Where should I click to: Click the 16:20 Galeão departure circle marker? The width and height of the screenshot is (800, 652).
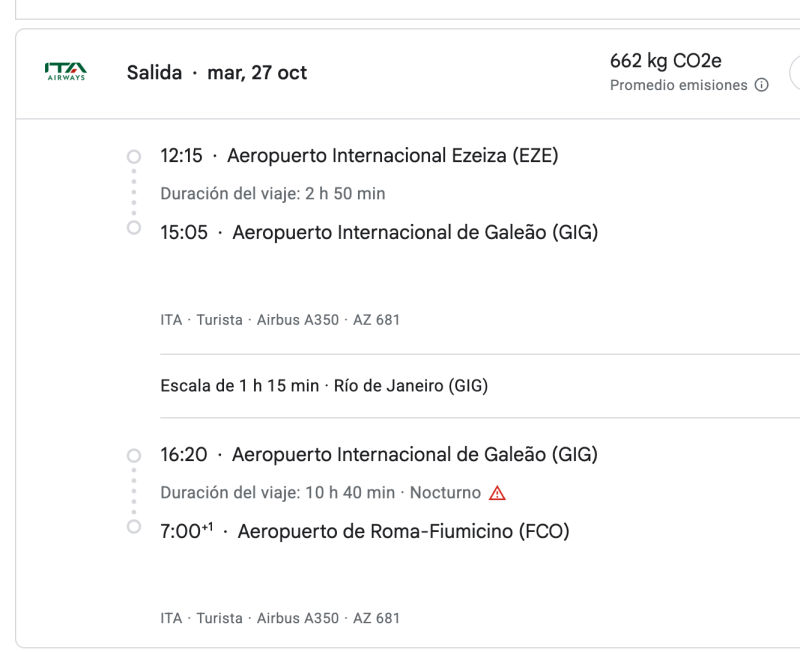tap(134, 455)
